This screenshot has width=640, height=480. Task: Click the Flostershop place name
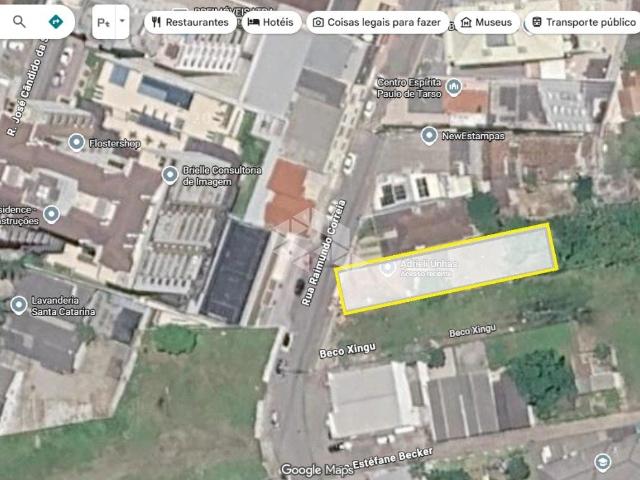[115, 143]
